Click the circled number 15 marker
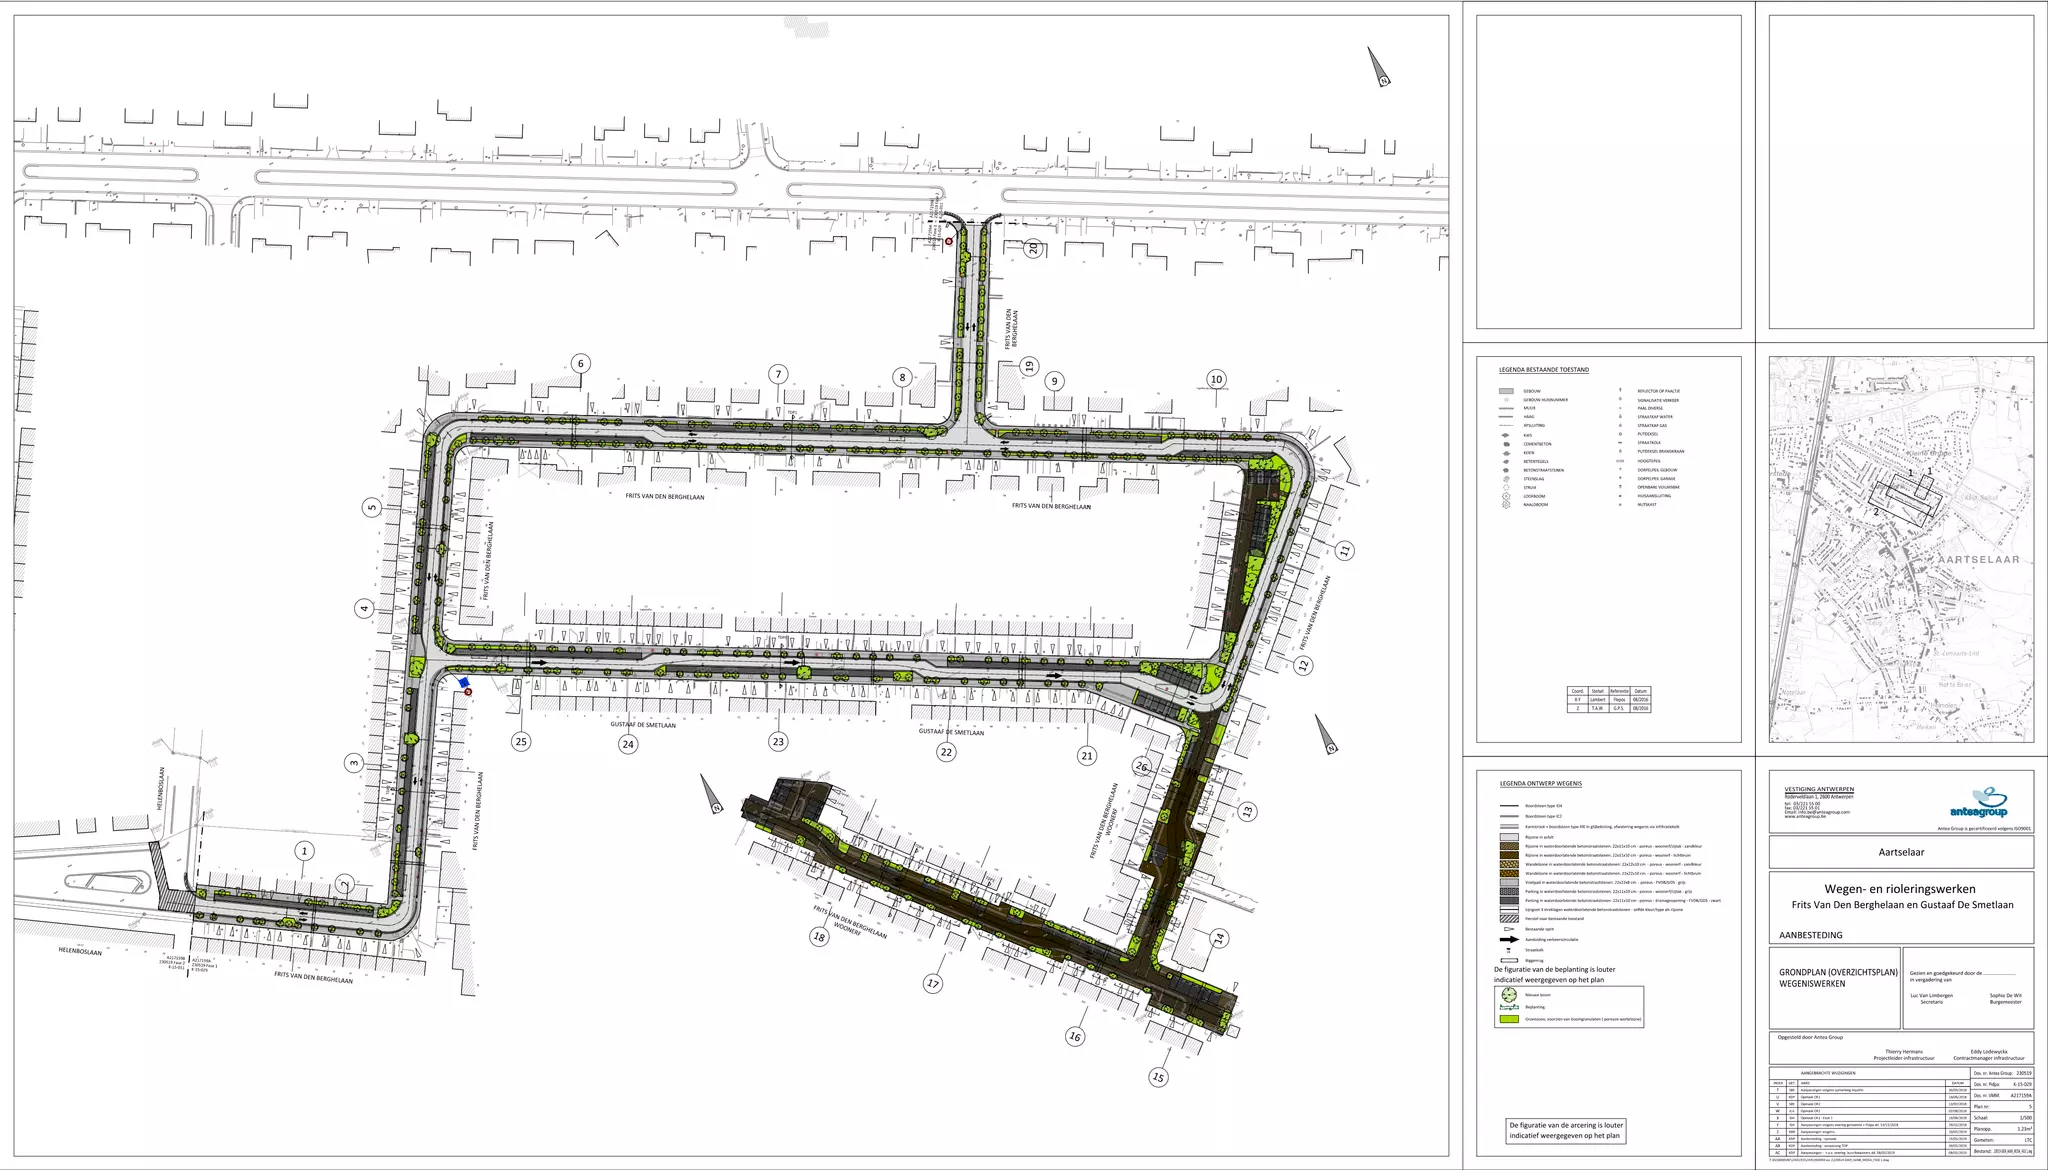This screenshot has width=2048, height=1170. click(x=1158, y=1077)
